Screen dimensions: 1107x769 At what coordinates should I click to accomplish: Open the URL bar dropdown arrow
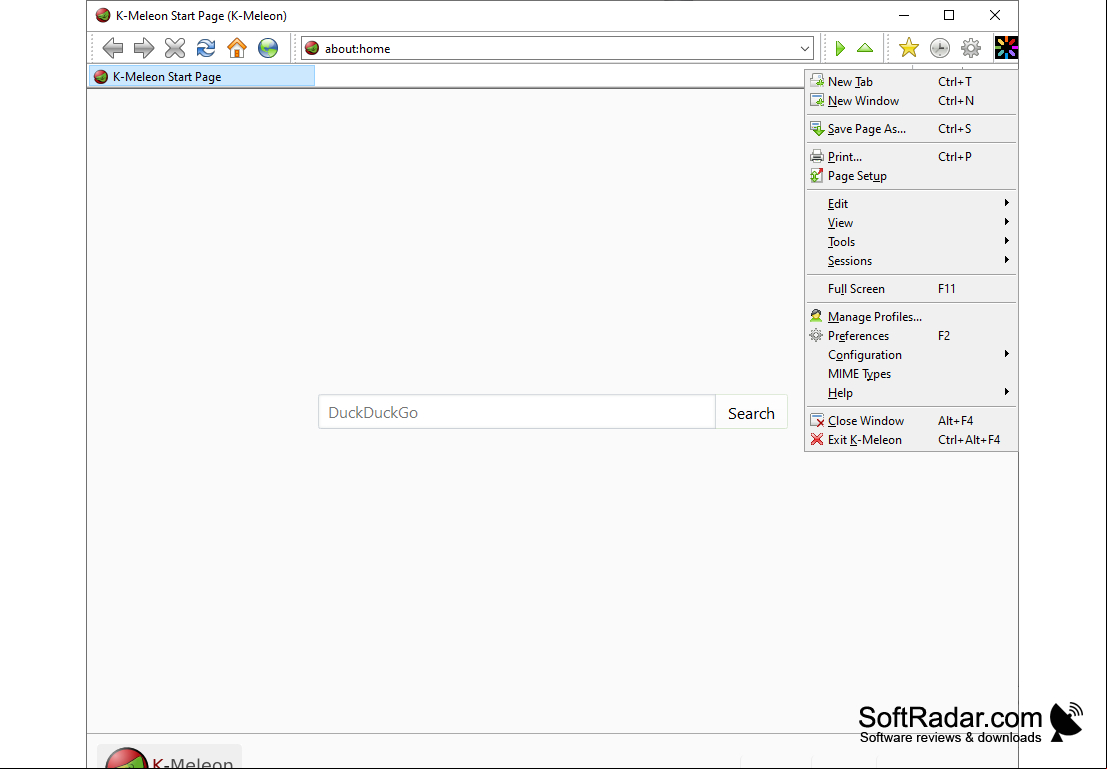[x=805, y=48]
